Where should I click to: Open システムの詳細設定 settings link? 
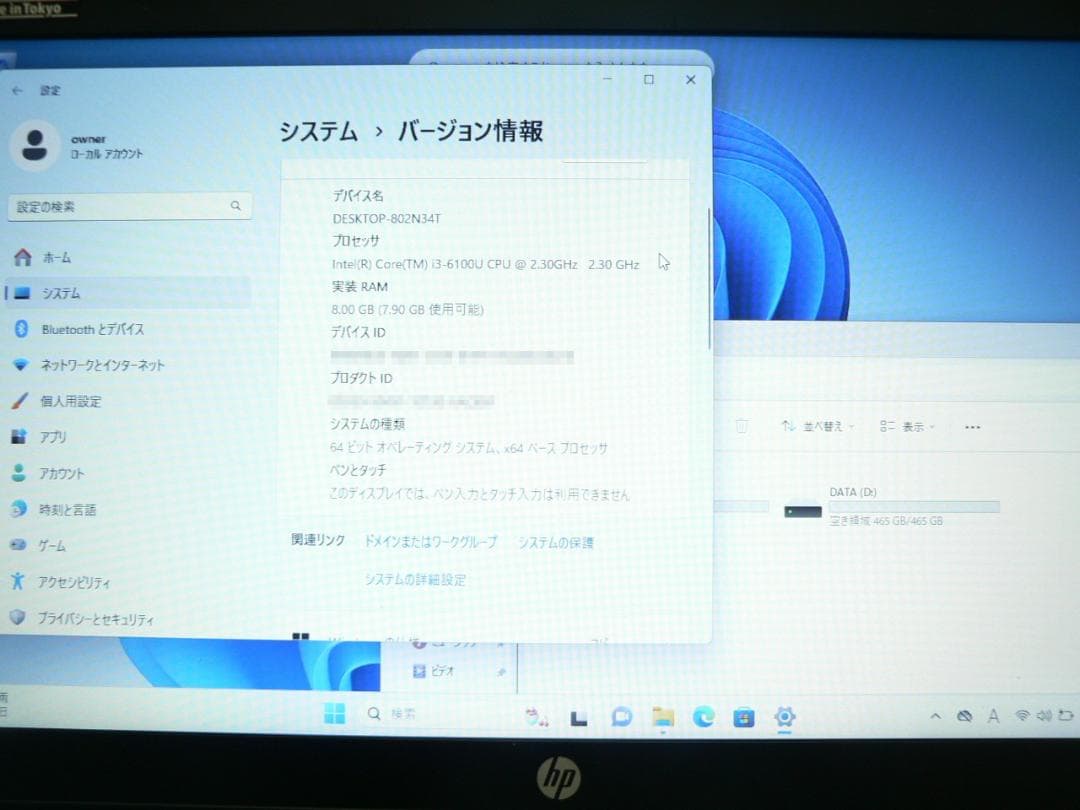(x=416, y=579)
